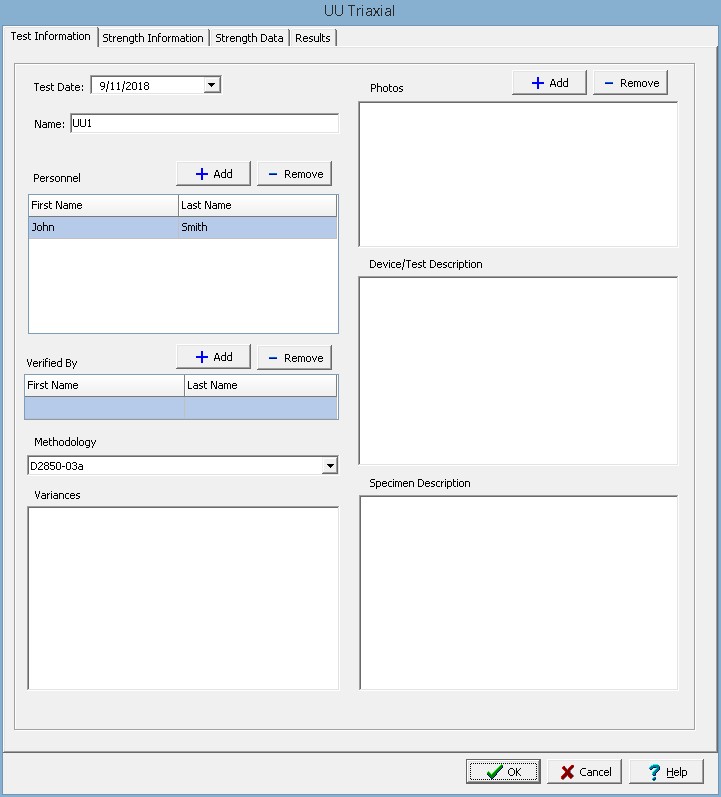
Task: Click in the Specimen Description box
Action: 518,592
